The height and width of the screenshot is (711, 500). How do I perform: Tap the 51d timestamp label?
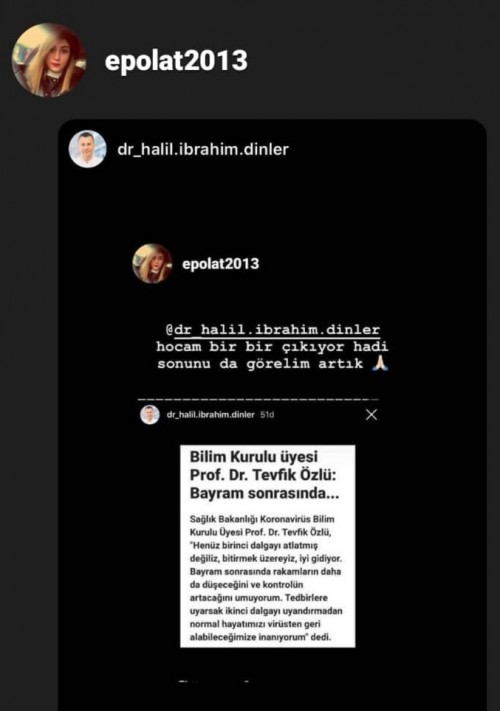[267, 414]
